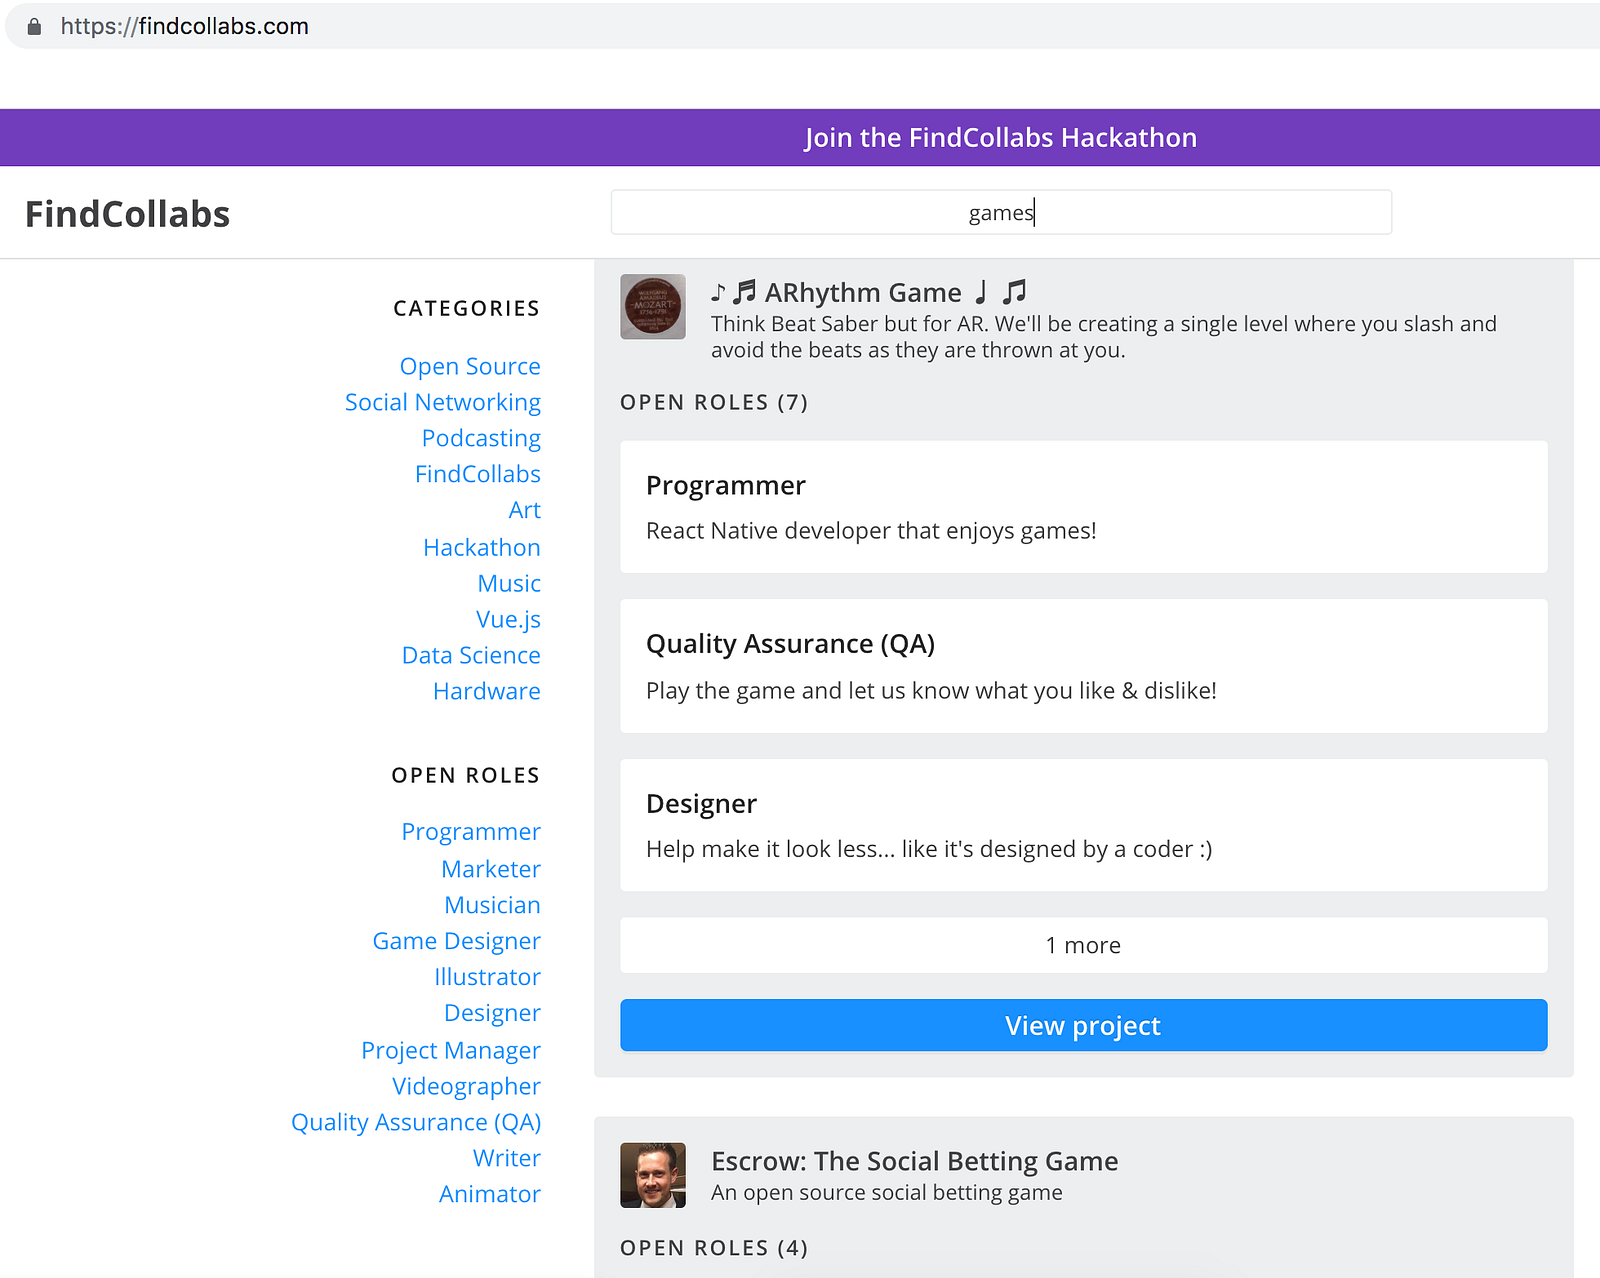This screenshot has height=1278, width=1600.
Task: Choose the Quality Assurance (QA) sidebar role
Action: [416, 1122]
